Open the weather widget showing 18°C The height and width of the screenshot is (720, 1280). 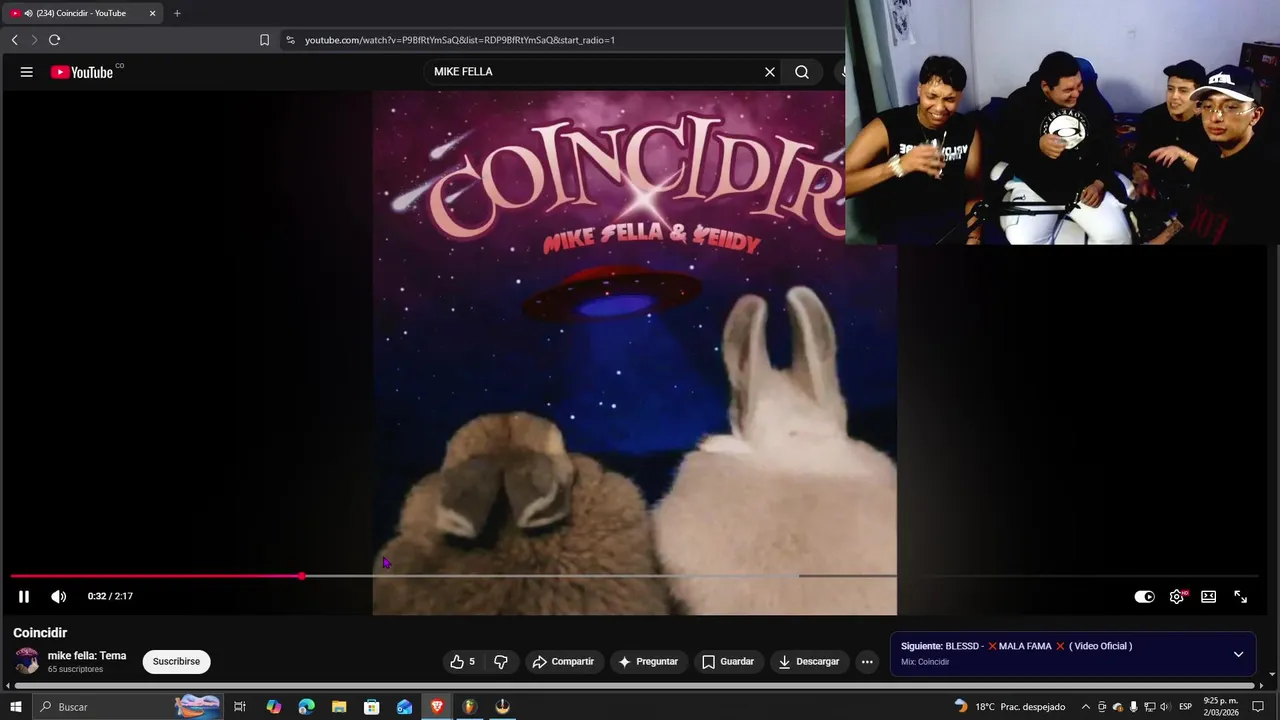click(x=1009, y=707)
